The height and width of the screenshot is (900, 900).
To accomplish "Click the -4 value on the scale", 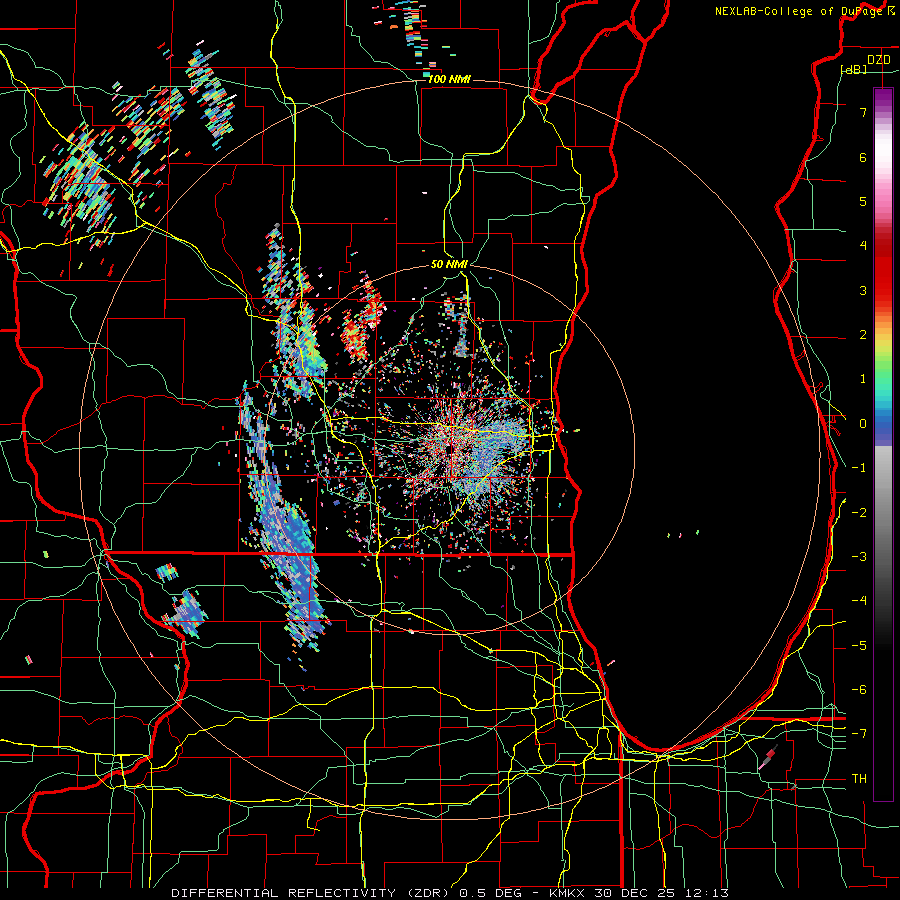I will point(859,601).
